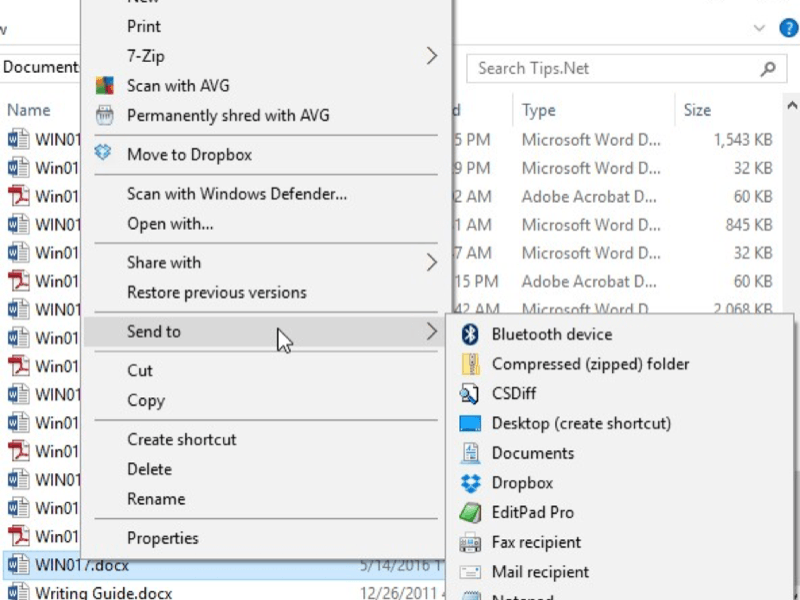Click the Search Tips.Net field
800x600 pixels.
pos(626,69)
